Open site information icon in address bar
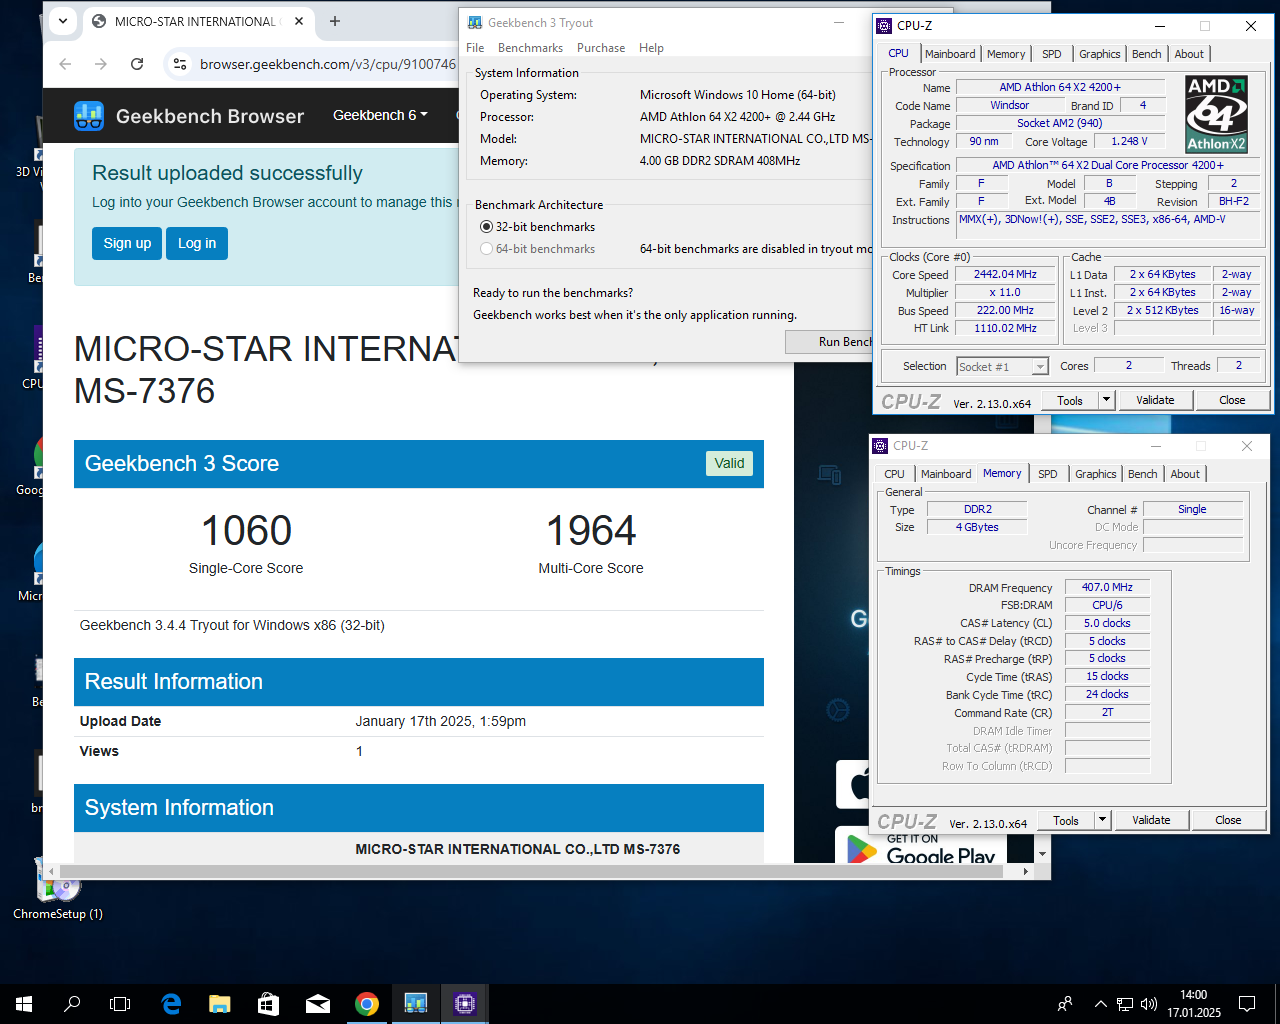The height and width of the screenshot is (1024, 1280). point(180,64)
